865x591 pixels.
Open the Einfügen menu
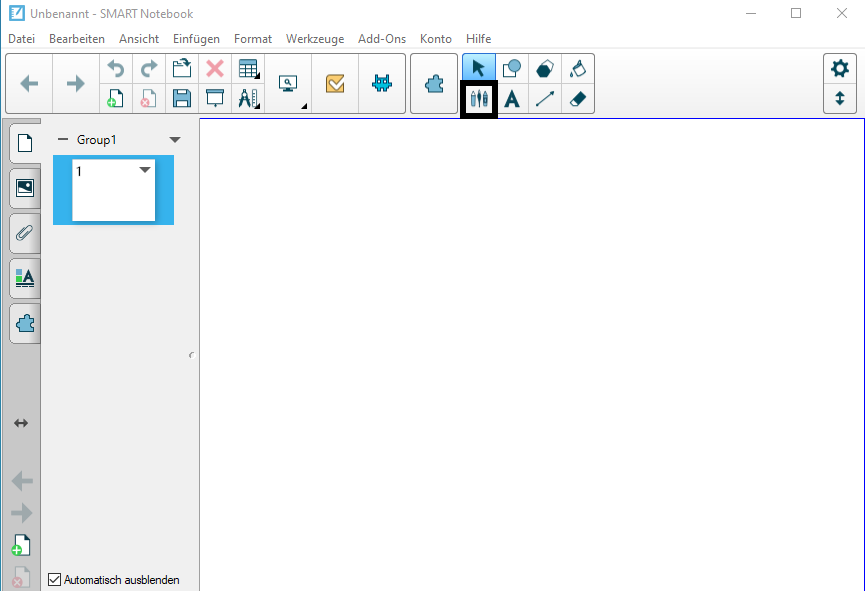pyautogui.click(x=196, y=39)
